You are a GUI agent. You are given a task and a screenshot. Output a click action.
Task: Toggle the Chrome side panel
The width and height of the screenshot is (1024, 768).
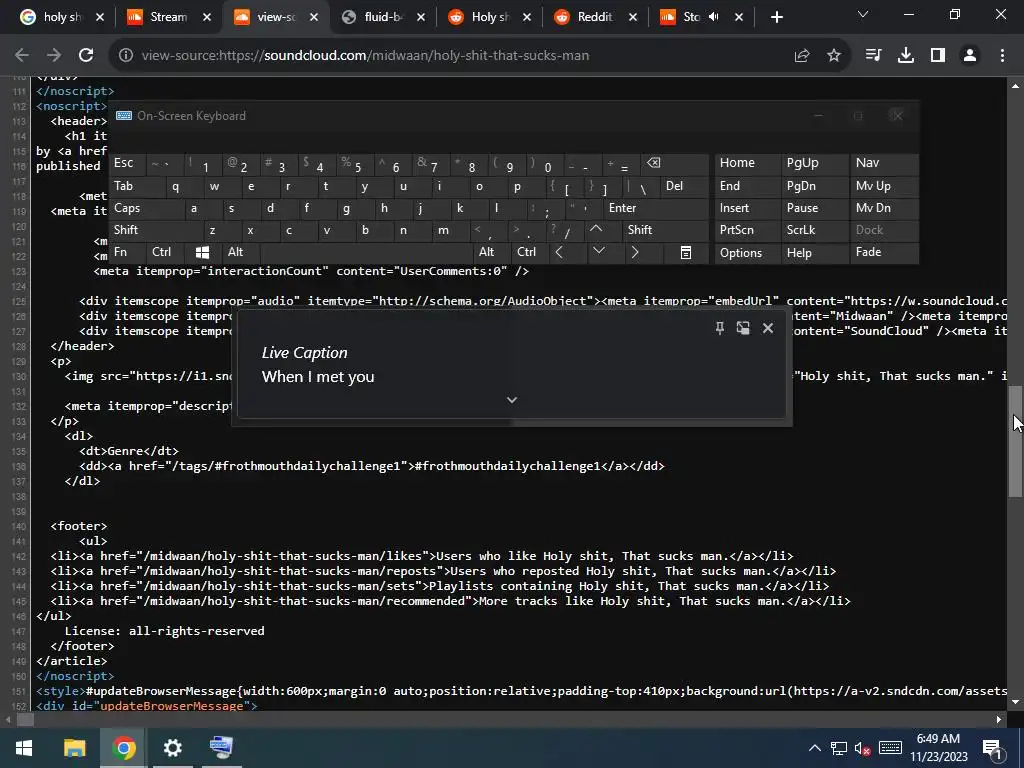[x=938, y=56]
